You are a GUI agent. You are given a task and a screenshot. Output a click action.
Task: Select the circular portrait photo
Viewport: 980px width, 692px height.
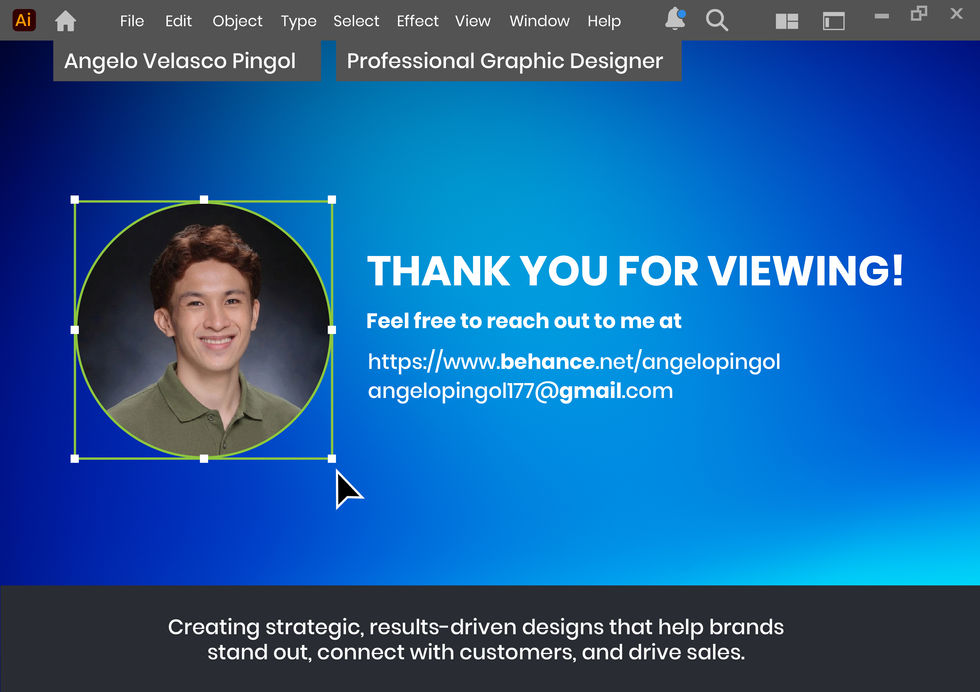pos(203,329)
